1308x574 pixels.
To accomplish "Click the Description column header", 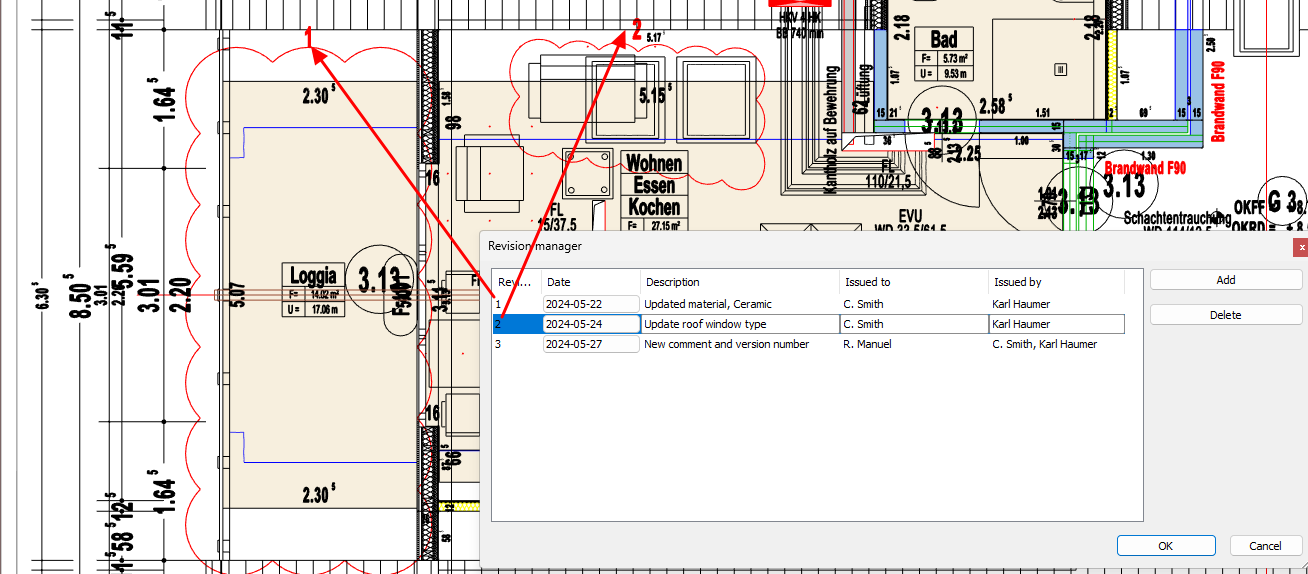I will [738, 282].
